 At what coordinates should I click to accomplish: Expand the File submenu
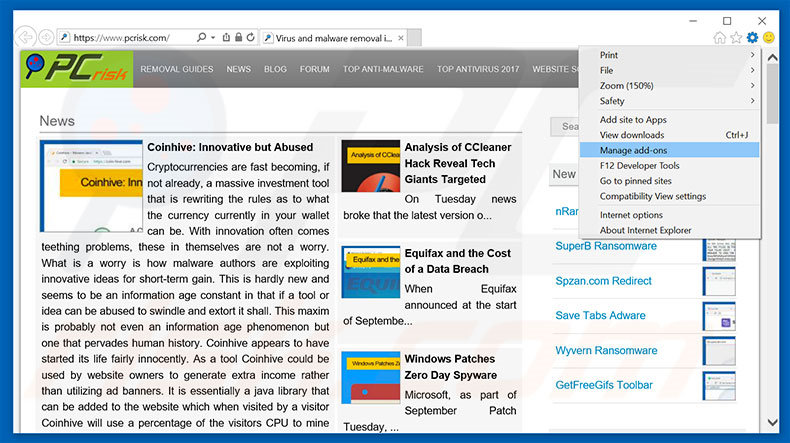669,71
